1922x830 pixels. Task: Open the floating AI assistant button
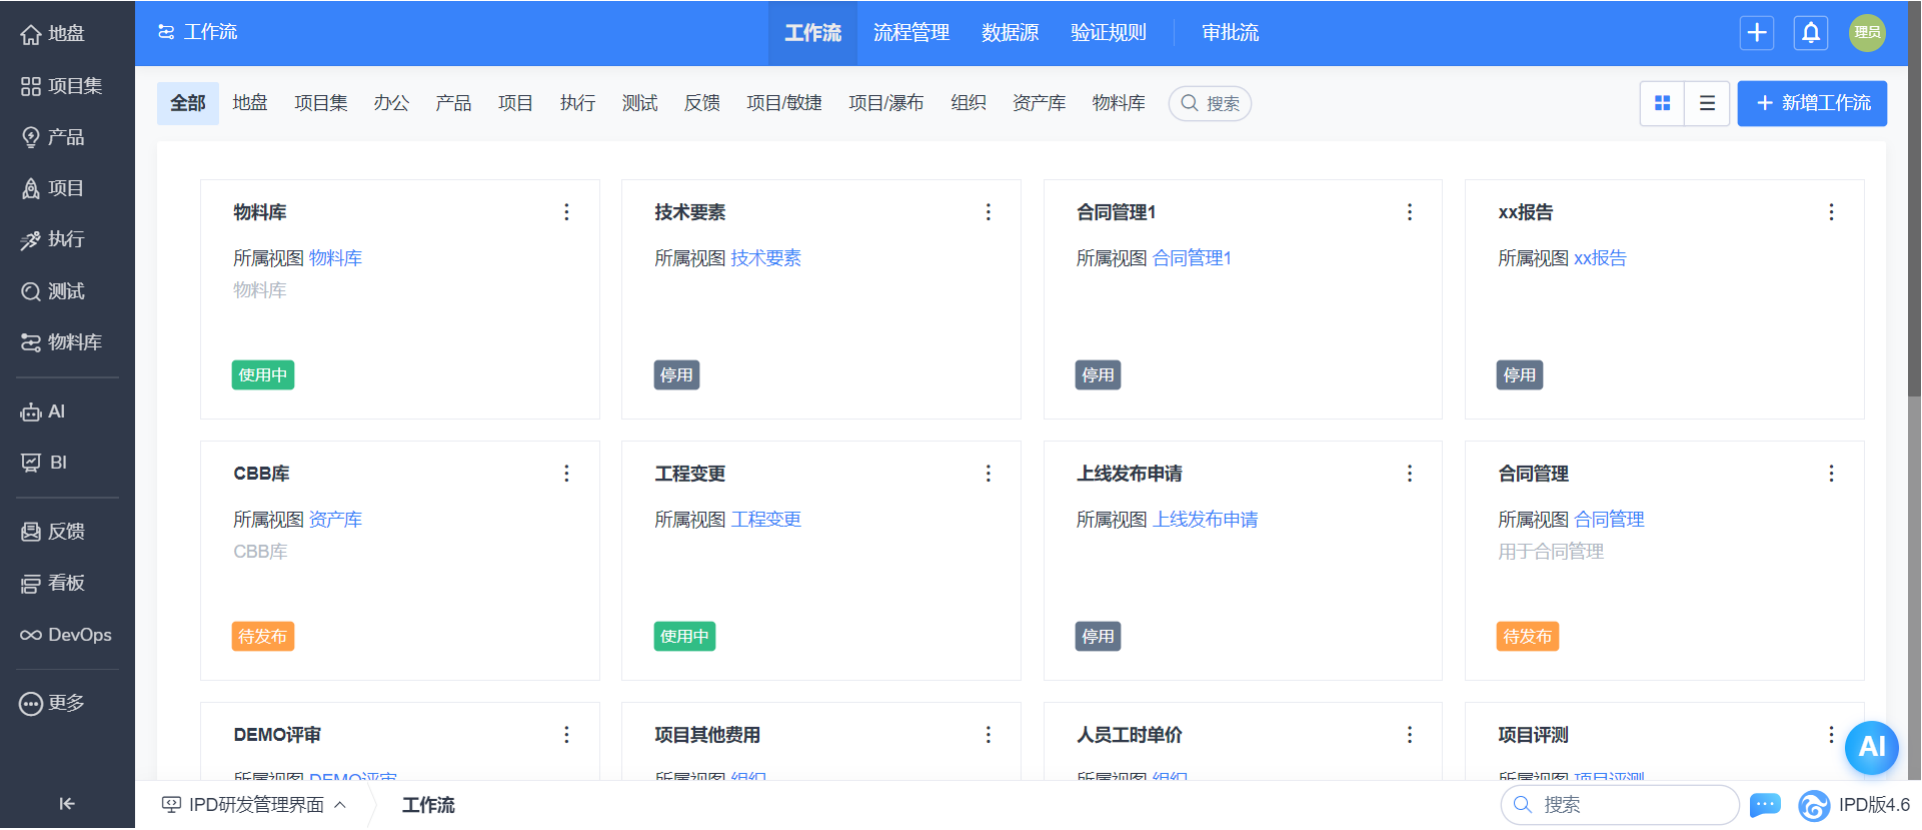(1871, 747)
